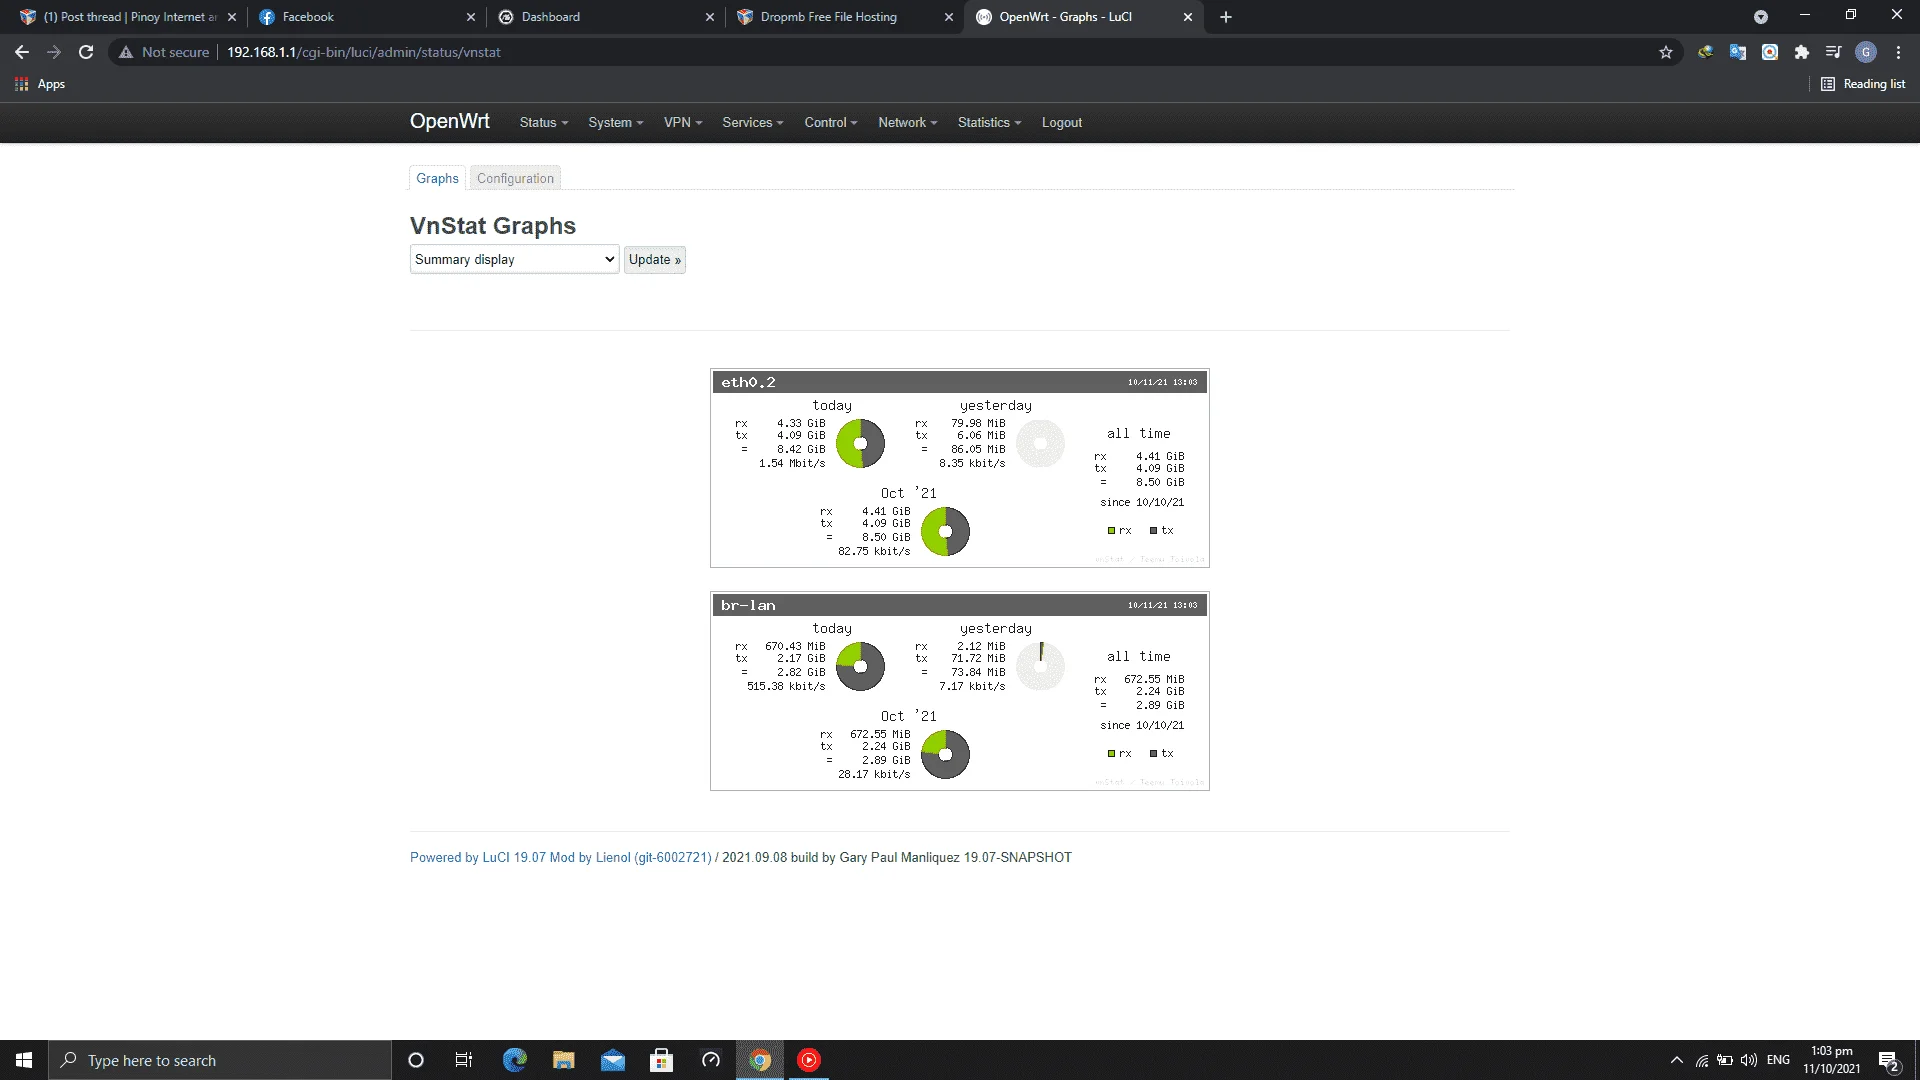The width and height of the screenshot is (1920, 1080).
Task: Click the Update button
Action: coord(655,259)
